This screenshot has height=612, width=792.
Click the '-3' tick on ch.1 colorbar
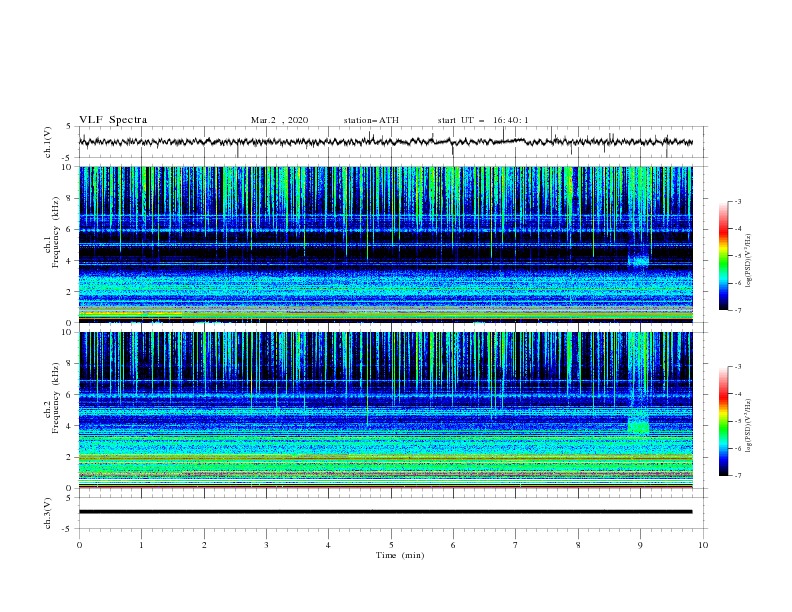737,201
